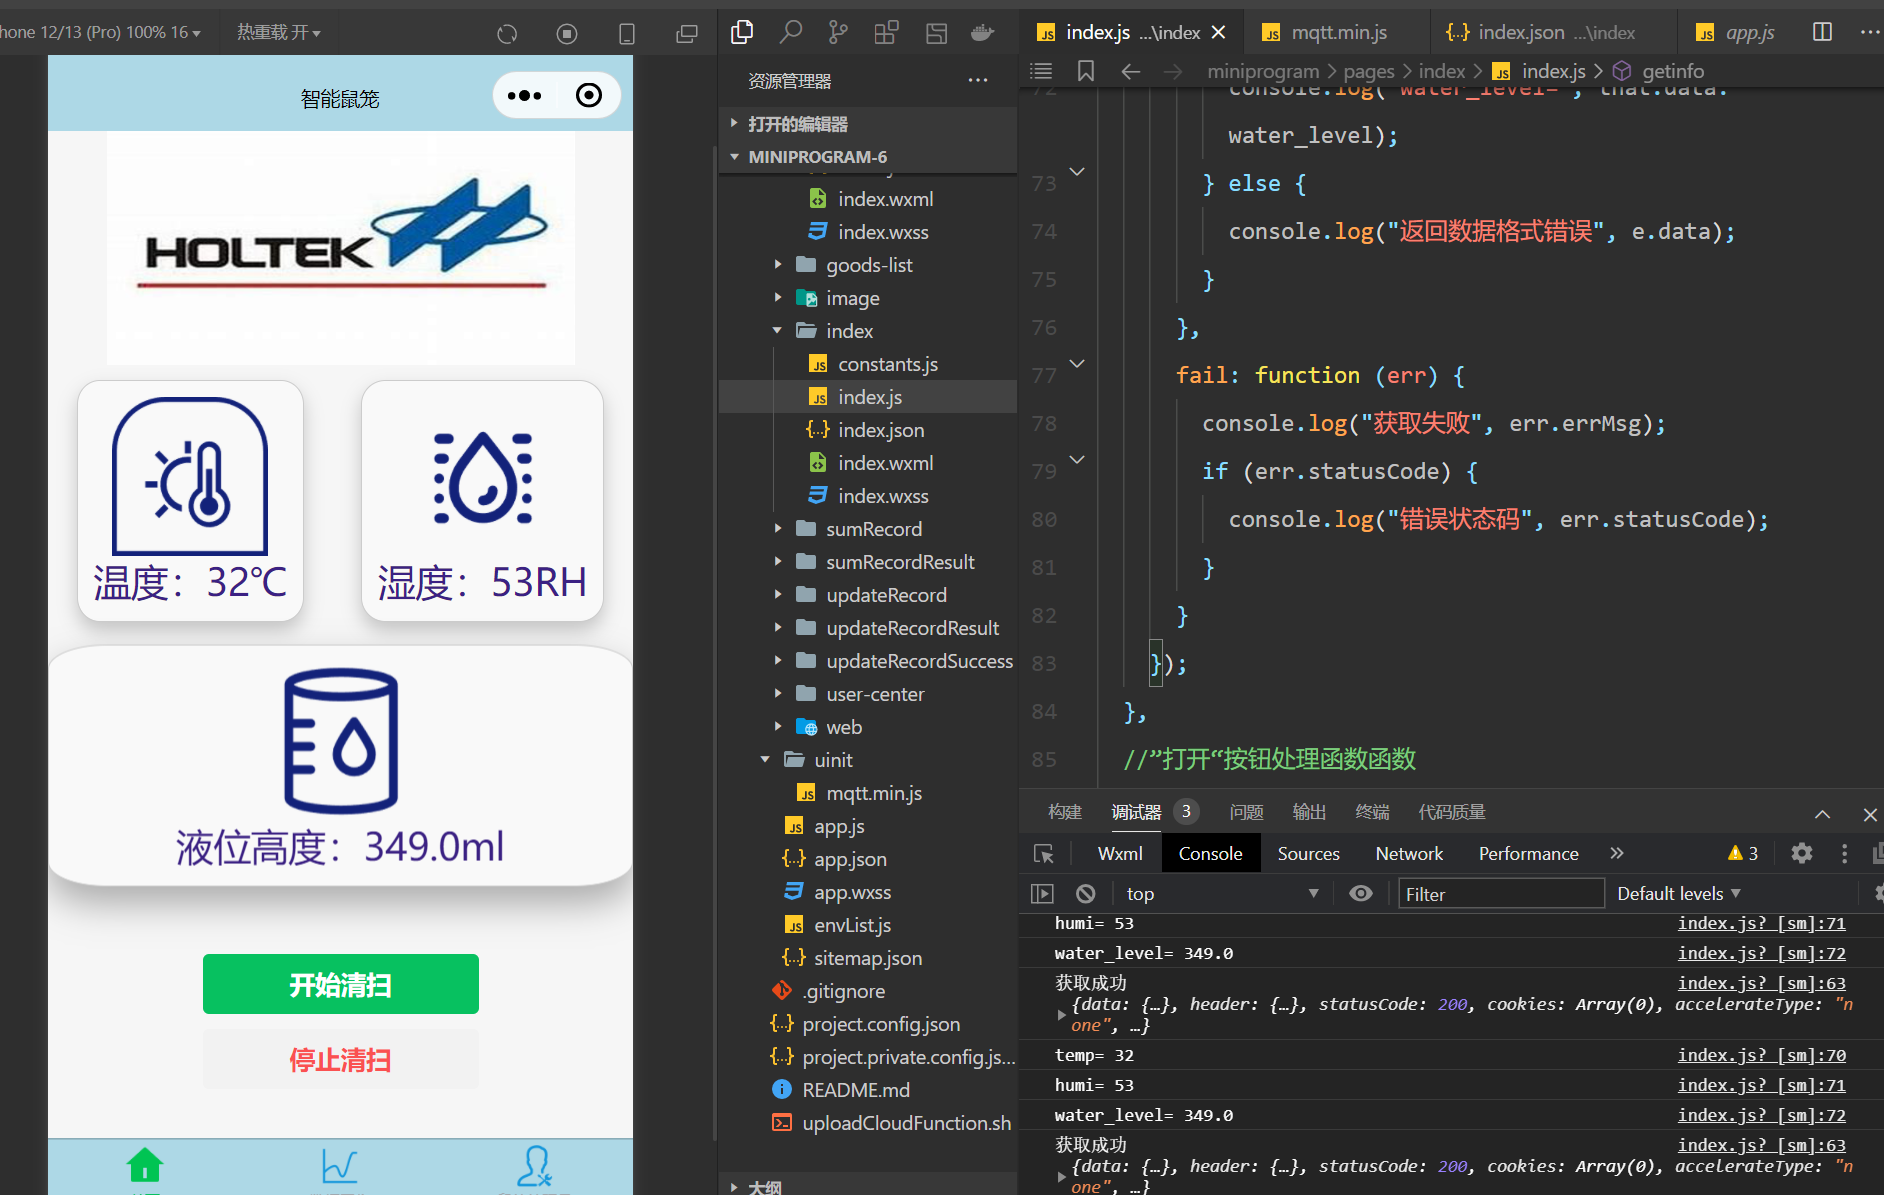
Task: Go to home tab in mini program
Action: pos(145,1165)
